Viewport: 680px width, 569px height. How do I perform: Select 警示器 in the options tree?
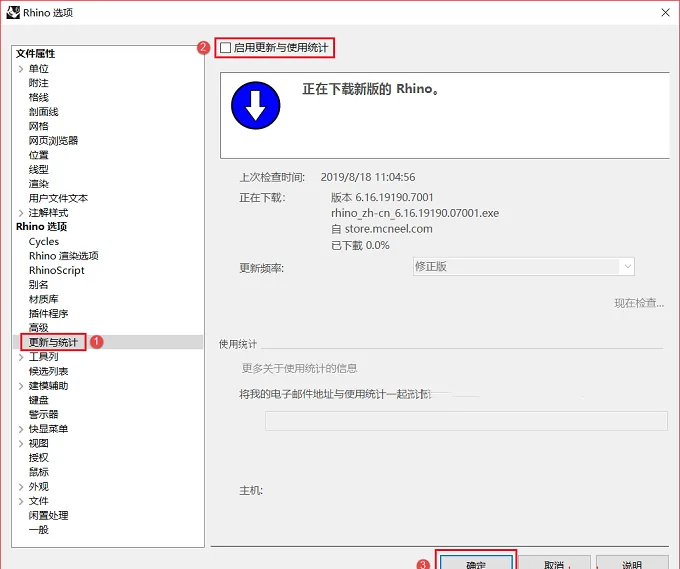click(43, 414)
